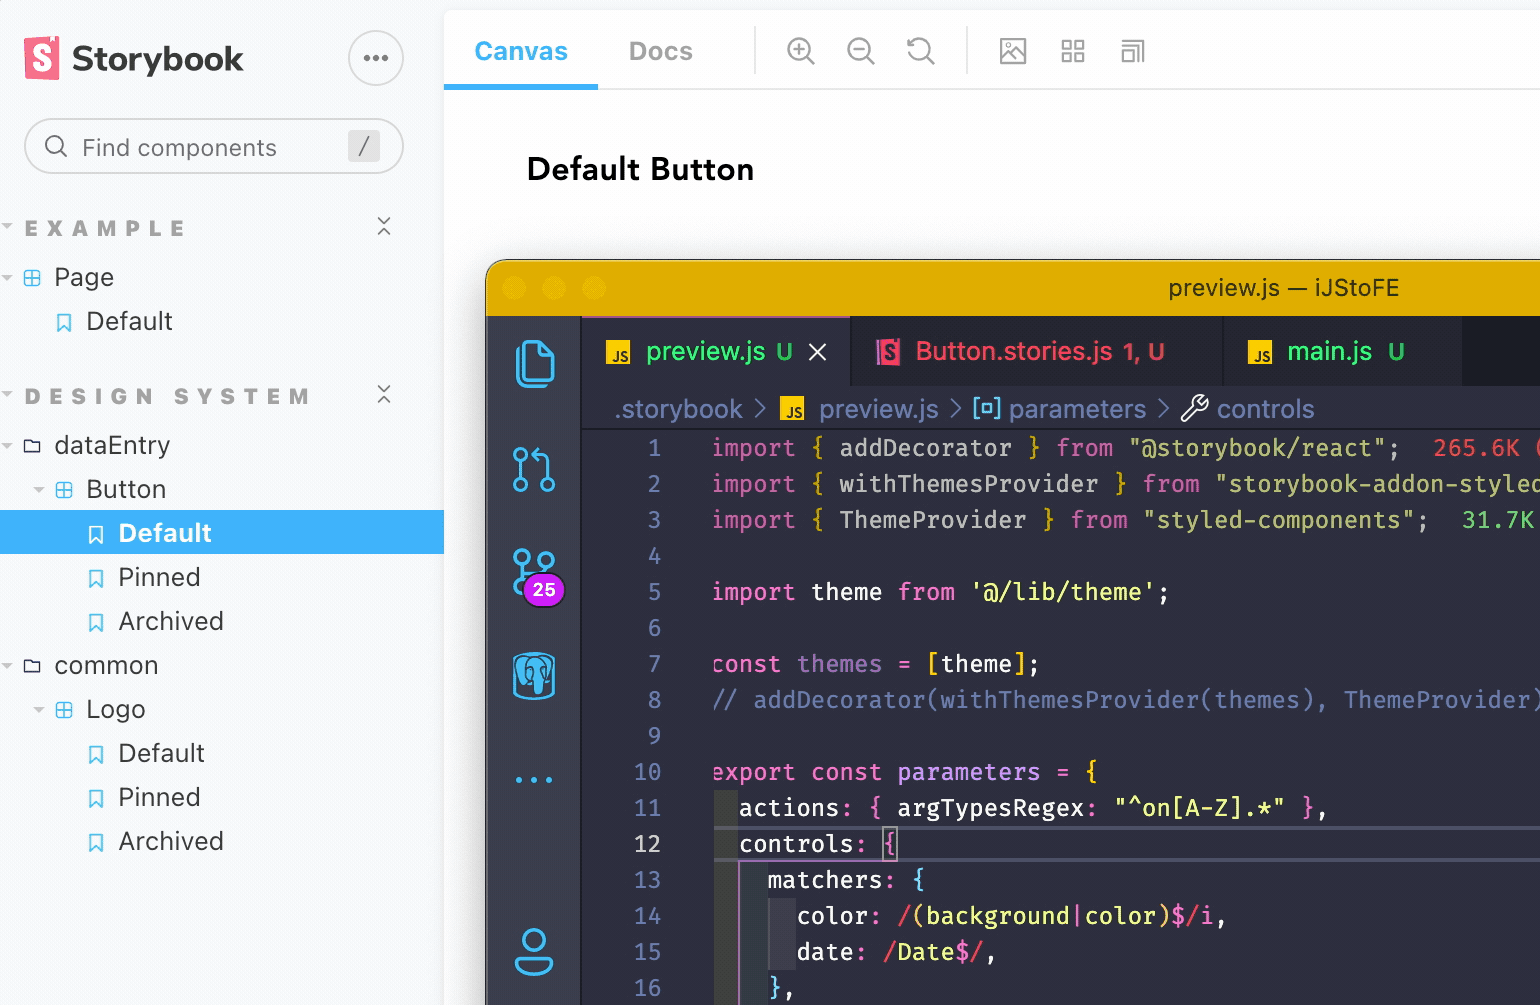
Task: Click the .storybook breadcrumb segment
Action: pos(679,409)
